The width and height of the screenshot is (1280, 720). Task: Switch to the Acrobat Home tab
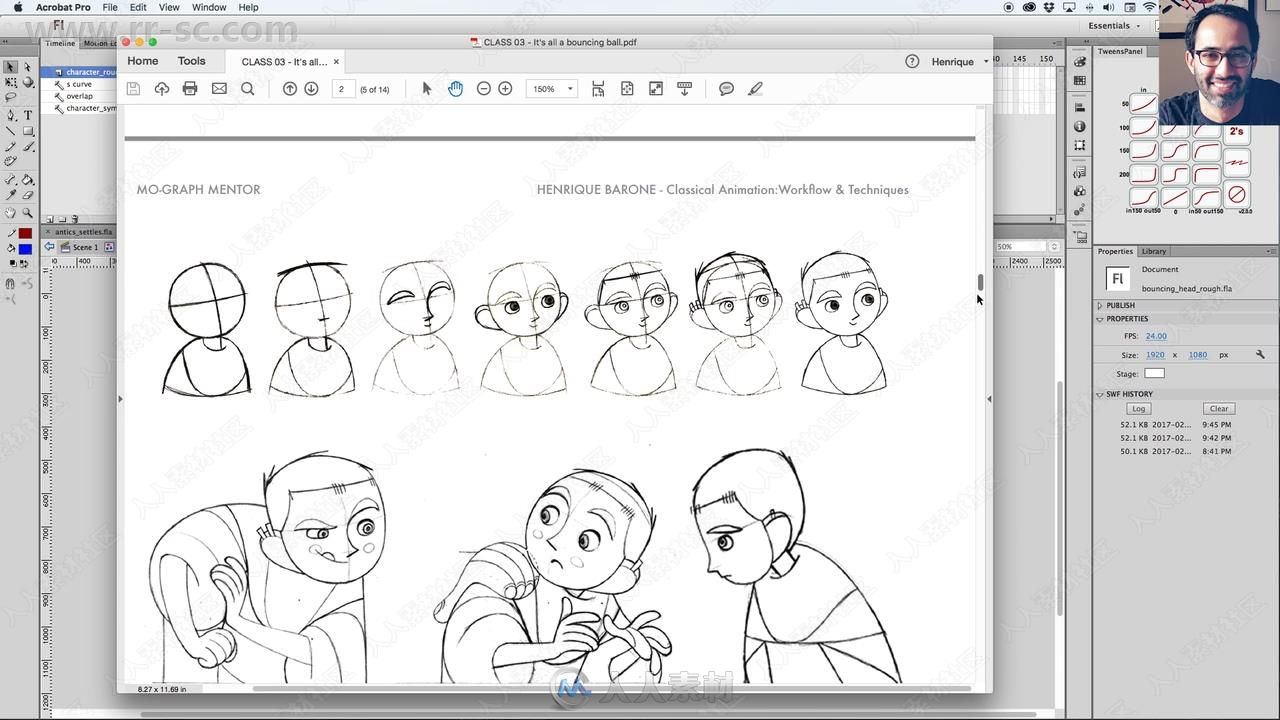(143, 61)
